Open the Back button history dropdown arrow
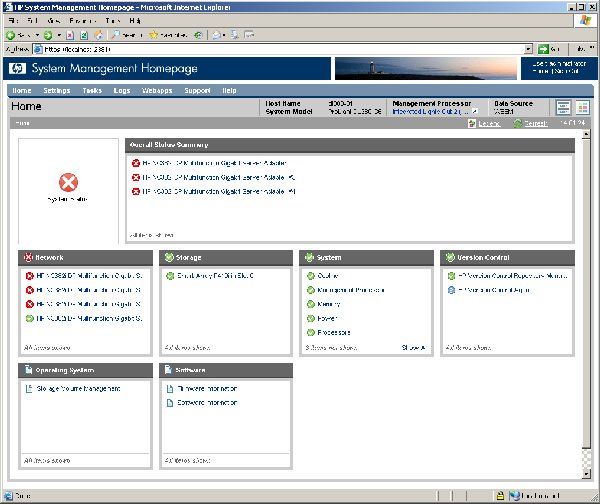Image resolution: width=600 pixels, height=504 pixels. click(x=38, y=35)
